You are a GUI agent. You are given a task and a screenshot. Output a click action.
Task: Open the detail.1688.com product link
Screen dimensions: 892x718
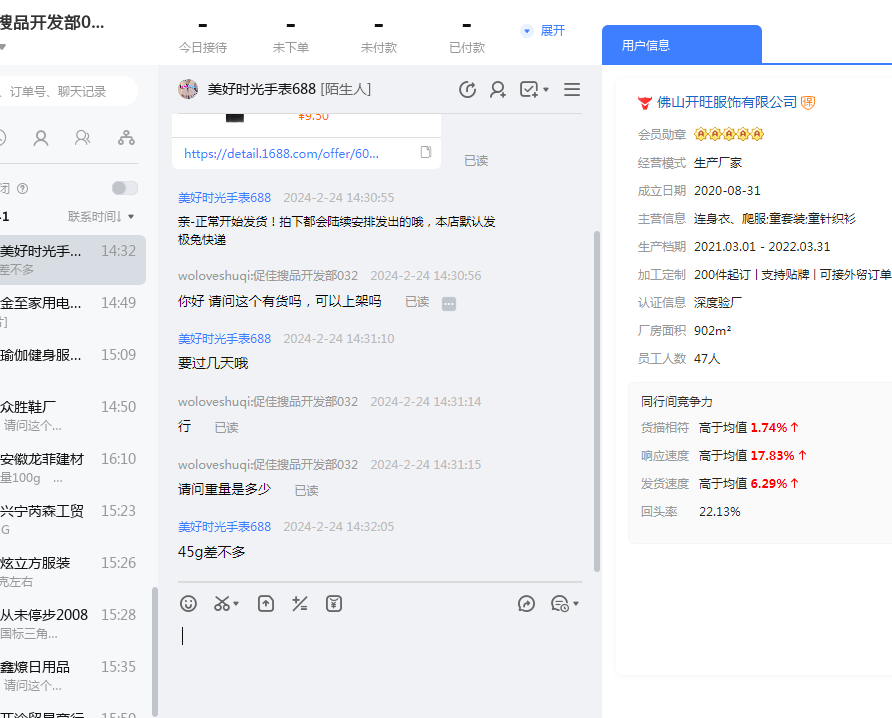(282, 154)
